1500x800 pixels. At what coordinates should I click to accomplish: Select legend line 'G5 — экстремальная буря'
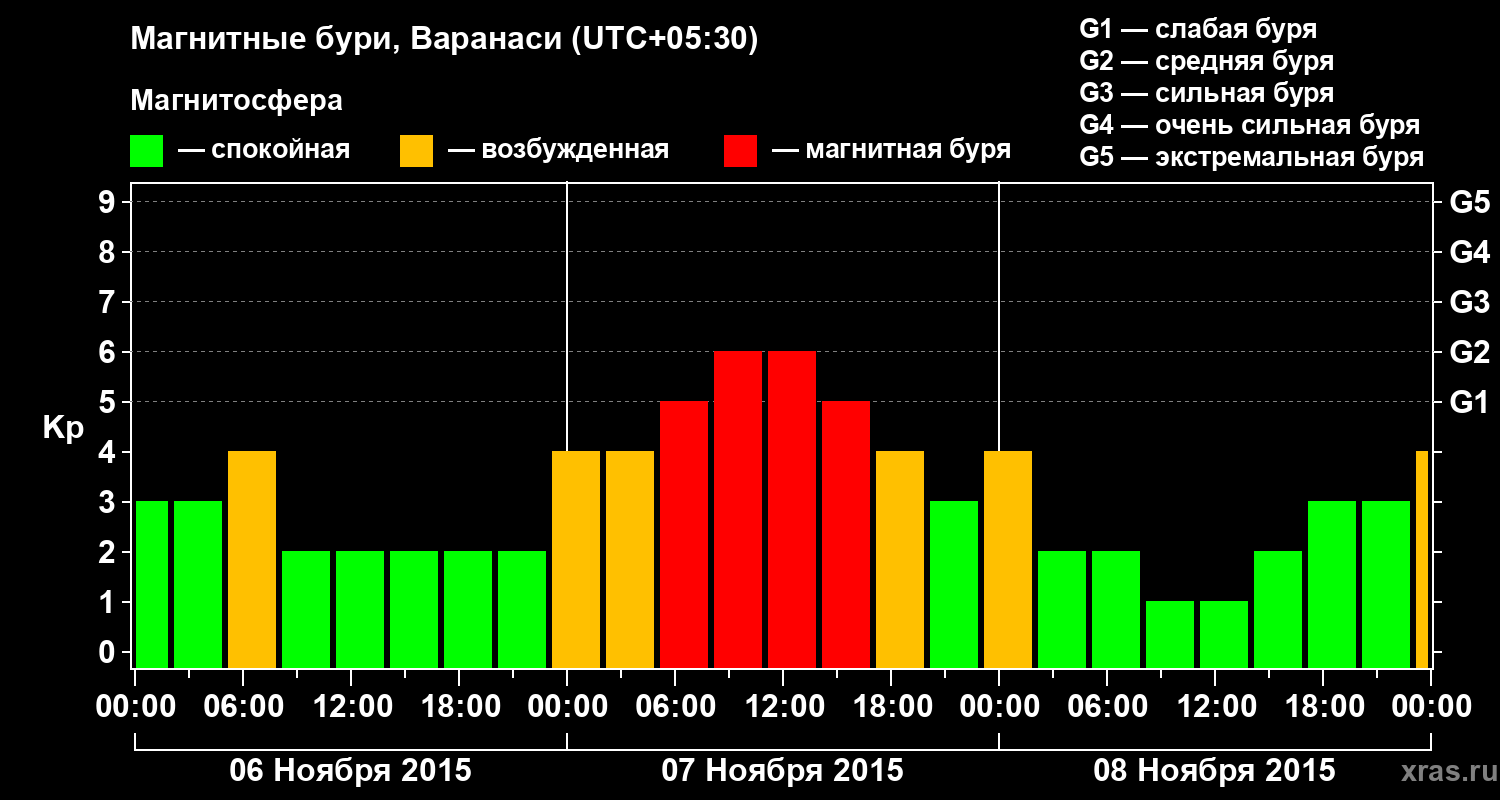[x=1251, y=157]
